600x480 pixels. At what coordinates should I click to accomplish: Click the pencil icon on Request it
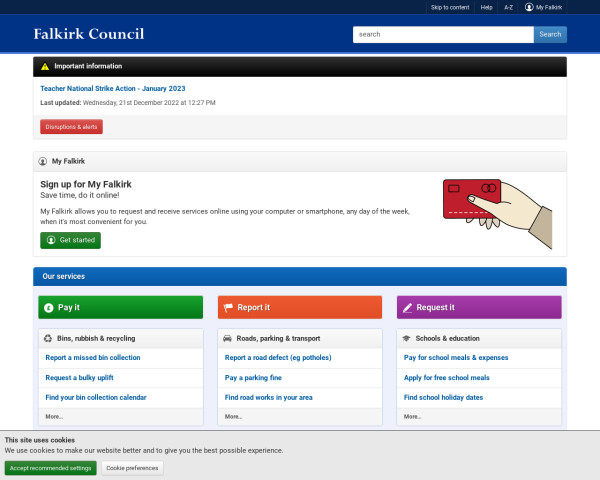click(x=408, y=308)
